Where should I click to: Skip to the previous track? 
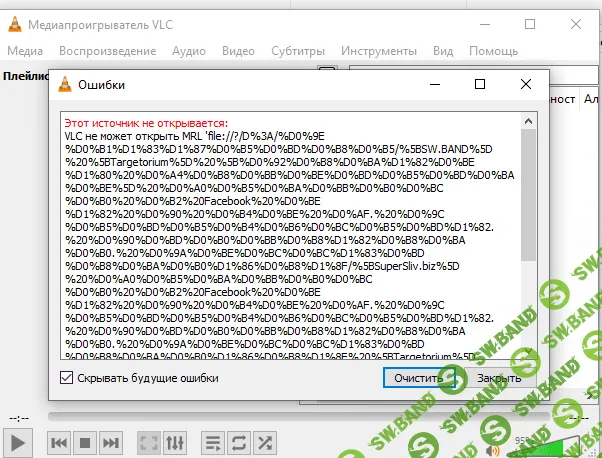[x=59, y=441]
